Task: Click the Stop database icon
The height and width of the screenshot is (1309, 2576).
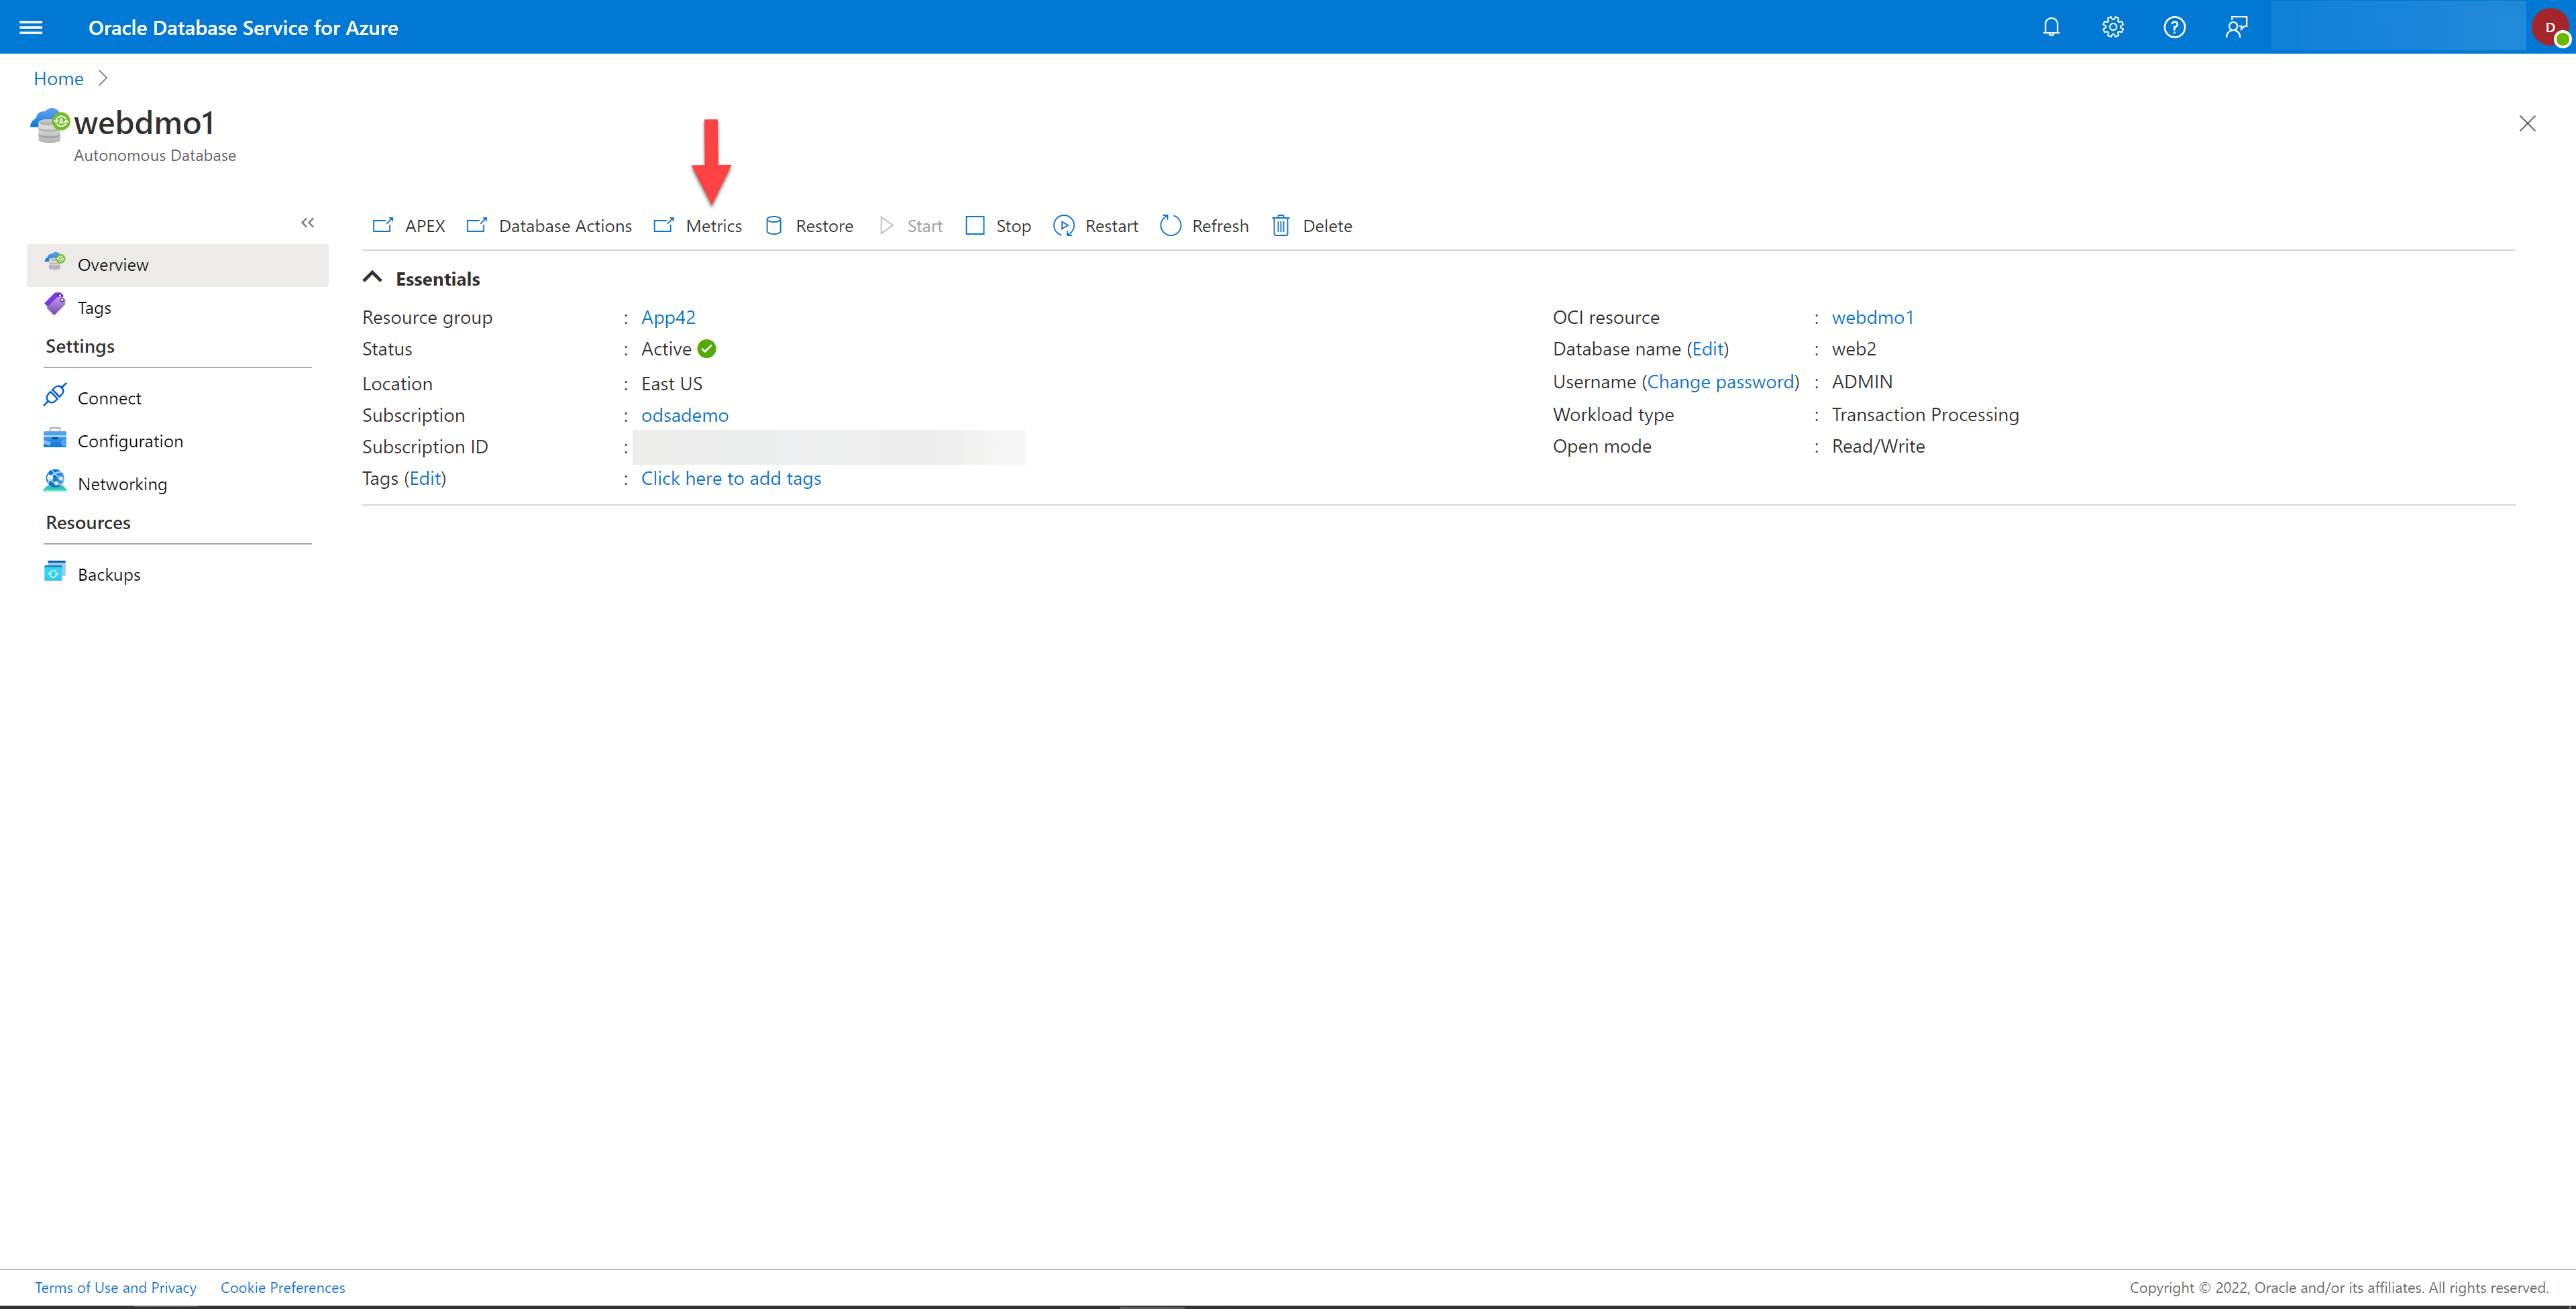Action: [975, 225]
